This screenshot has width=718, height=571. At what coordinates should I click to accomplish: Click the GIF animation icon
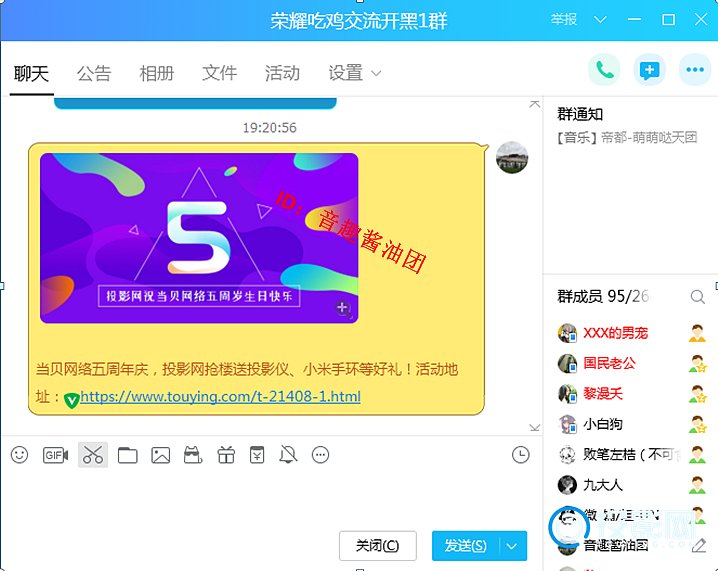point(55,455)
